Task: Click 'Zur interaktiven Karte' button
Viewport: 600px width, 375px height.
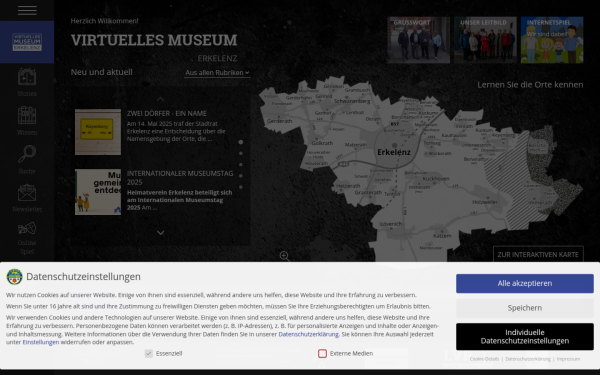Action: point(538,255)
